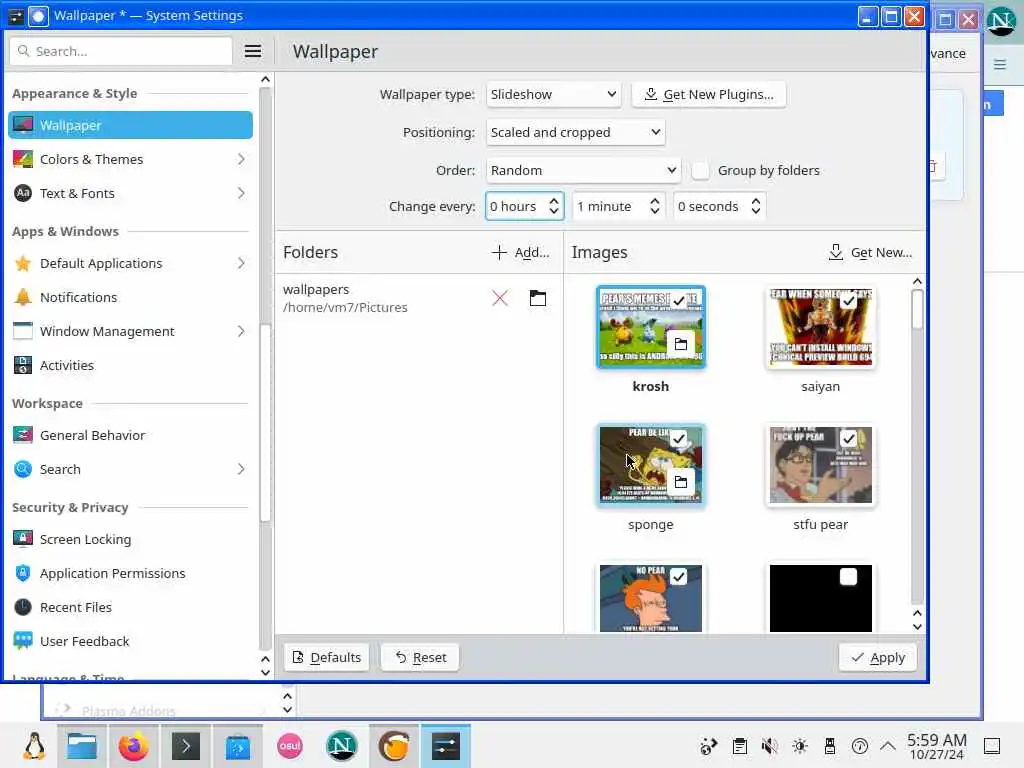Expand Window Management chevron
This screenshot has height=768, width=1024.
click(241, 331)
